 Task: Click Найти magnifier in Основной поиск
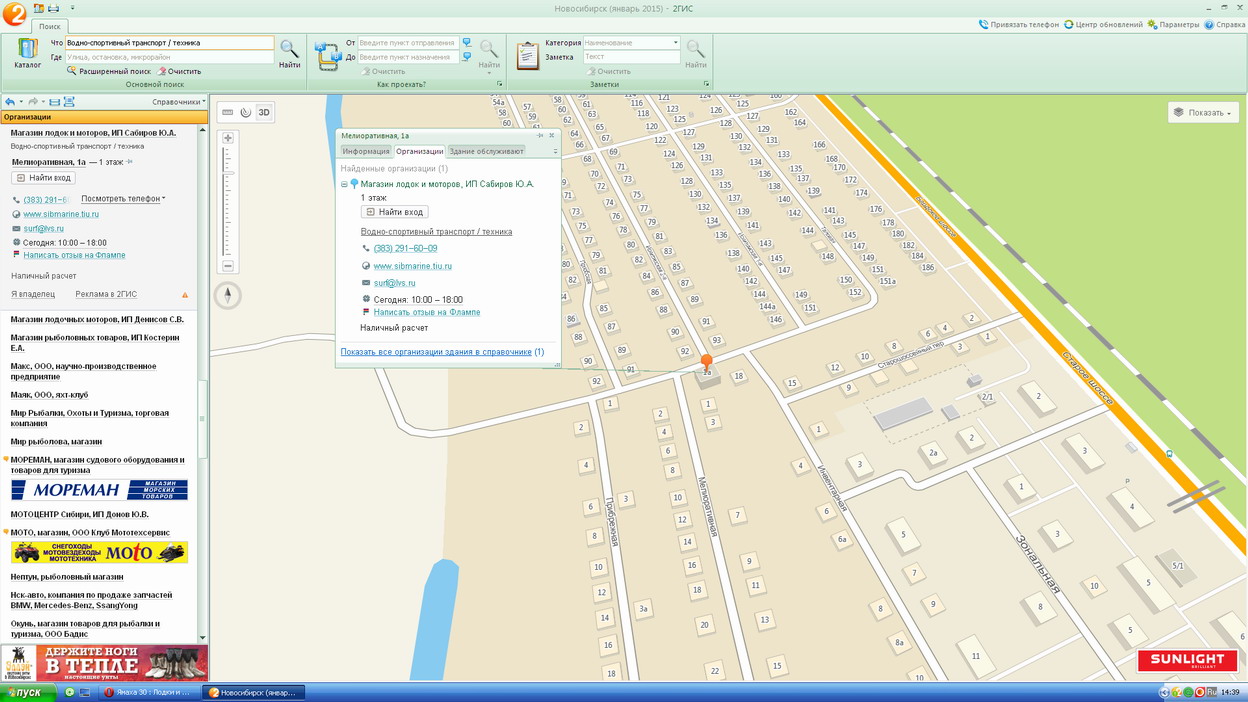289,52
